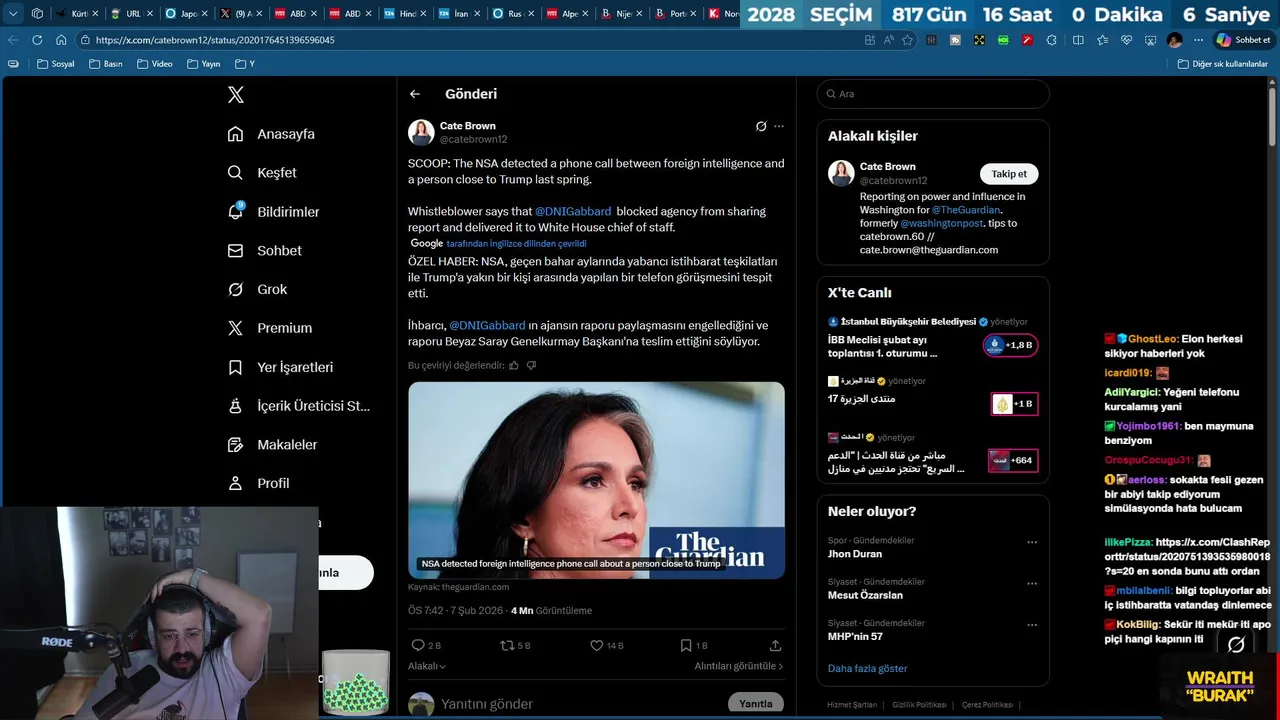Open Bildirimler notifications
1280x720 pixels.
(x=274, y=212)
